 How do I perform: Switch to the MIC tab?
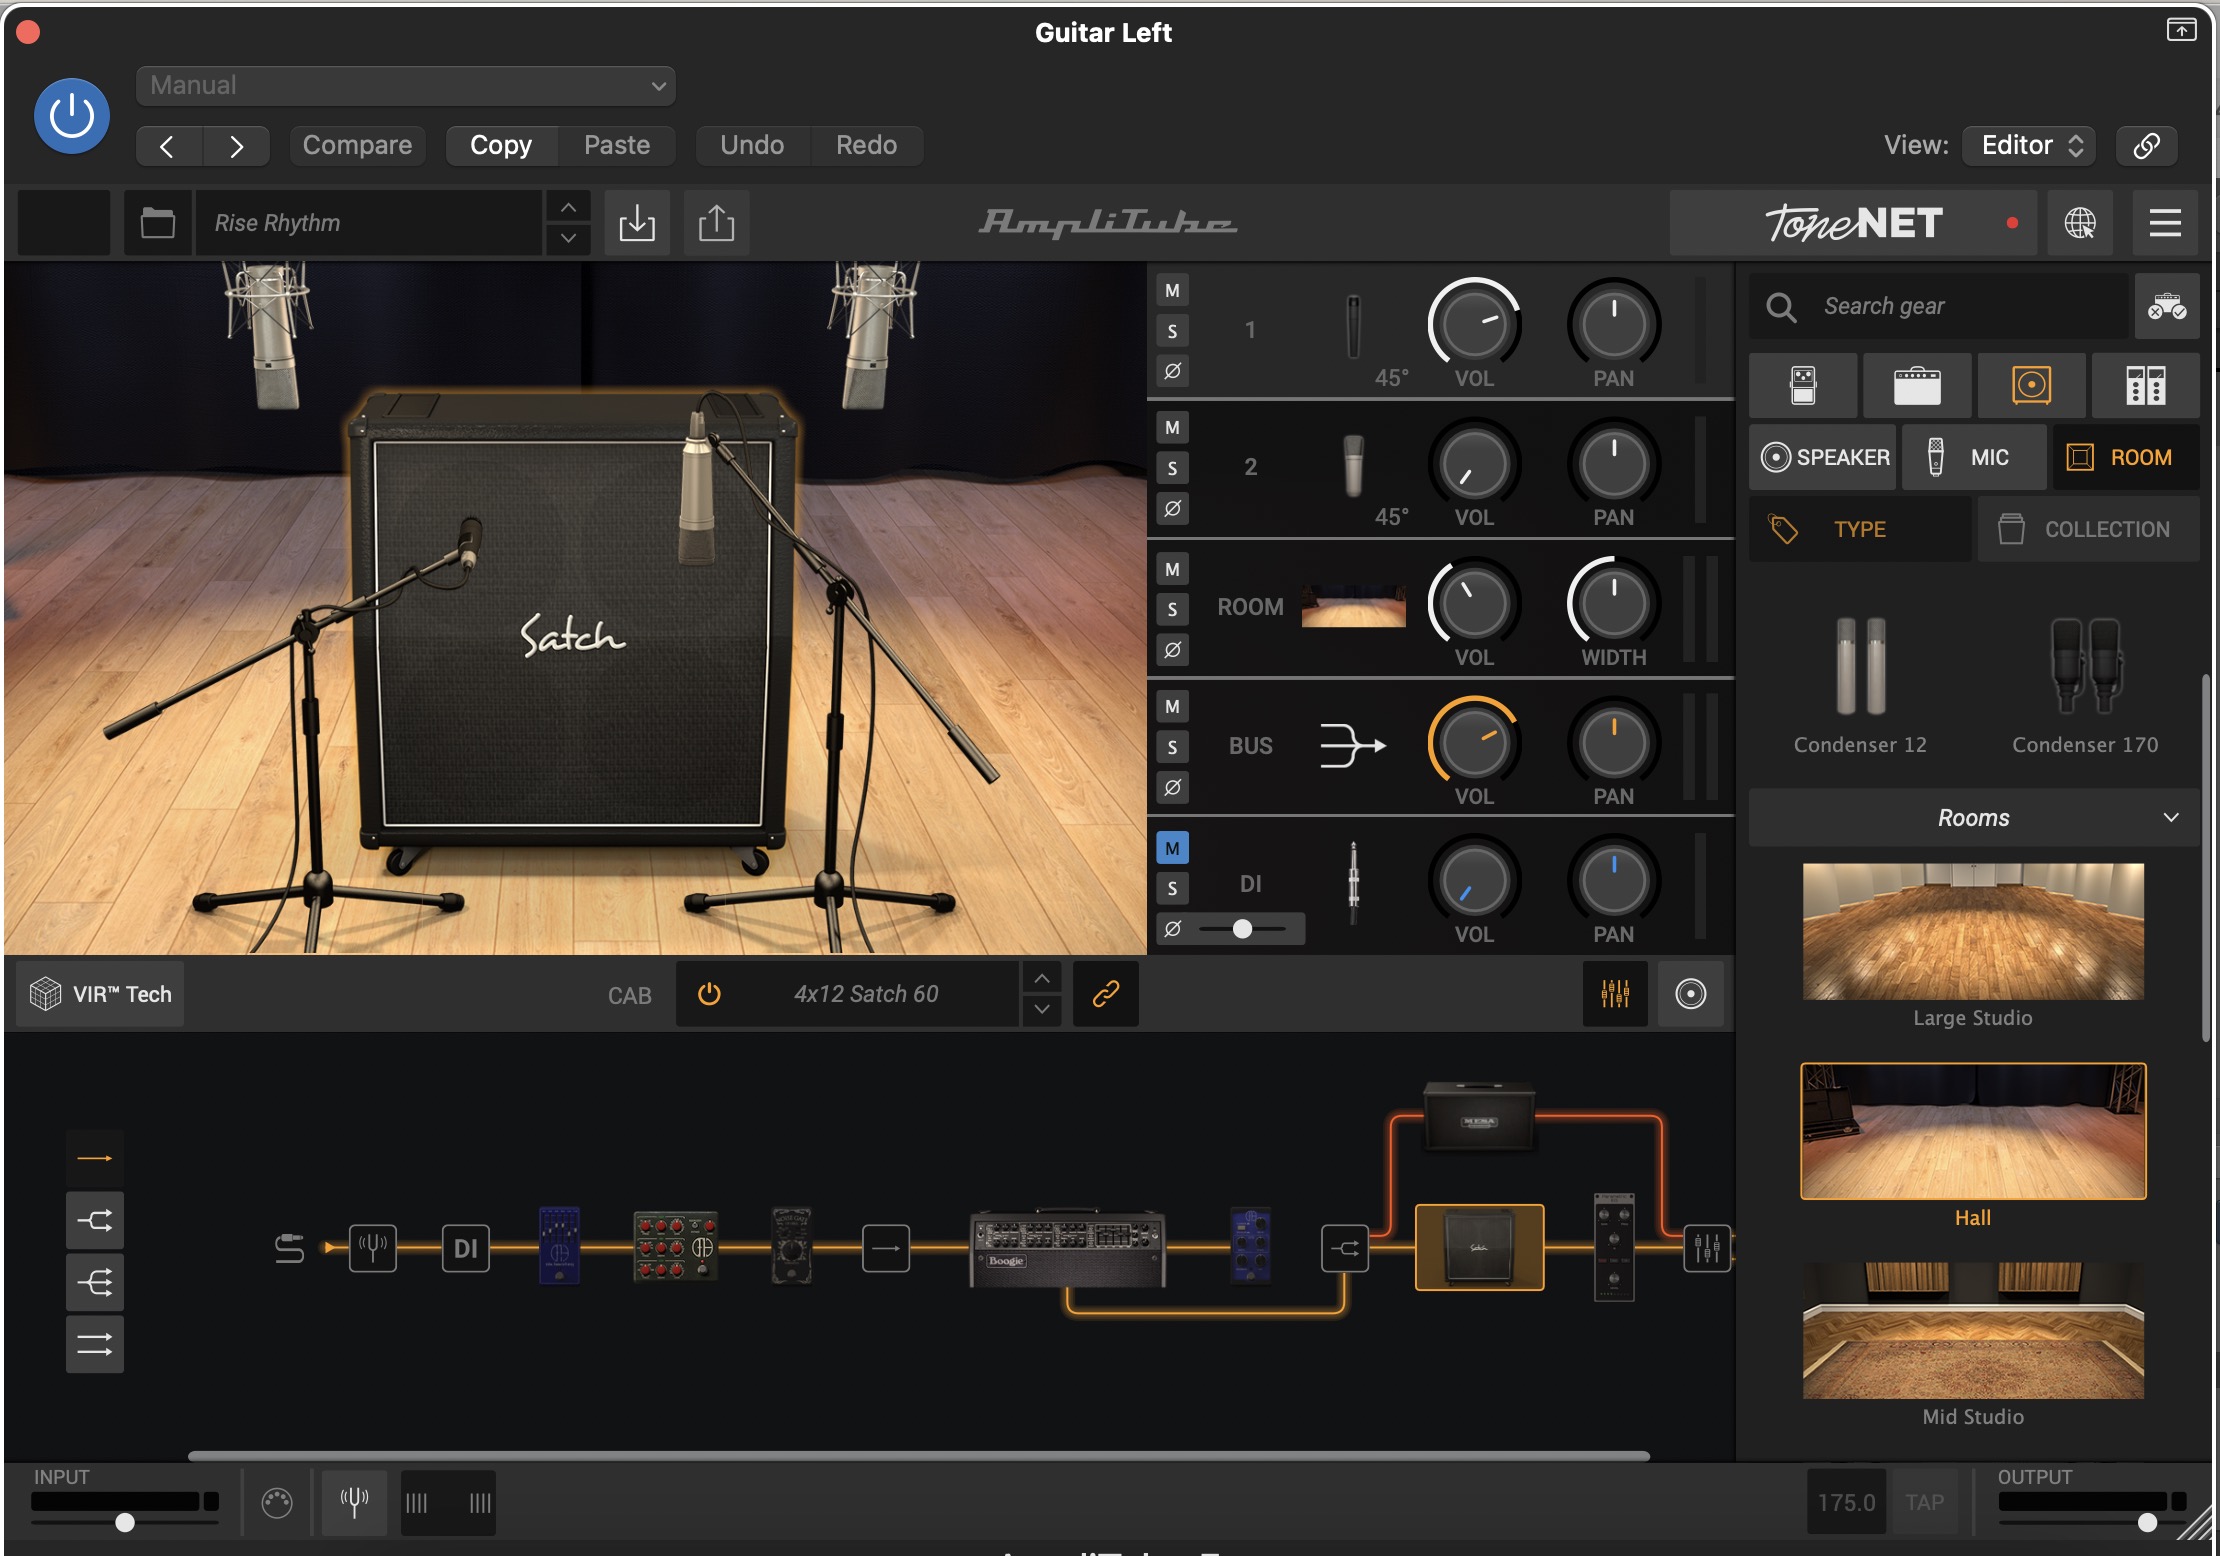tap(1974, 458)
